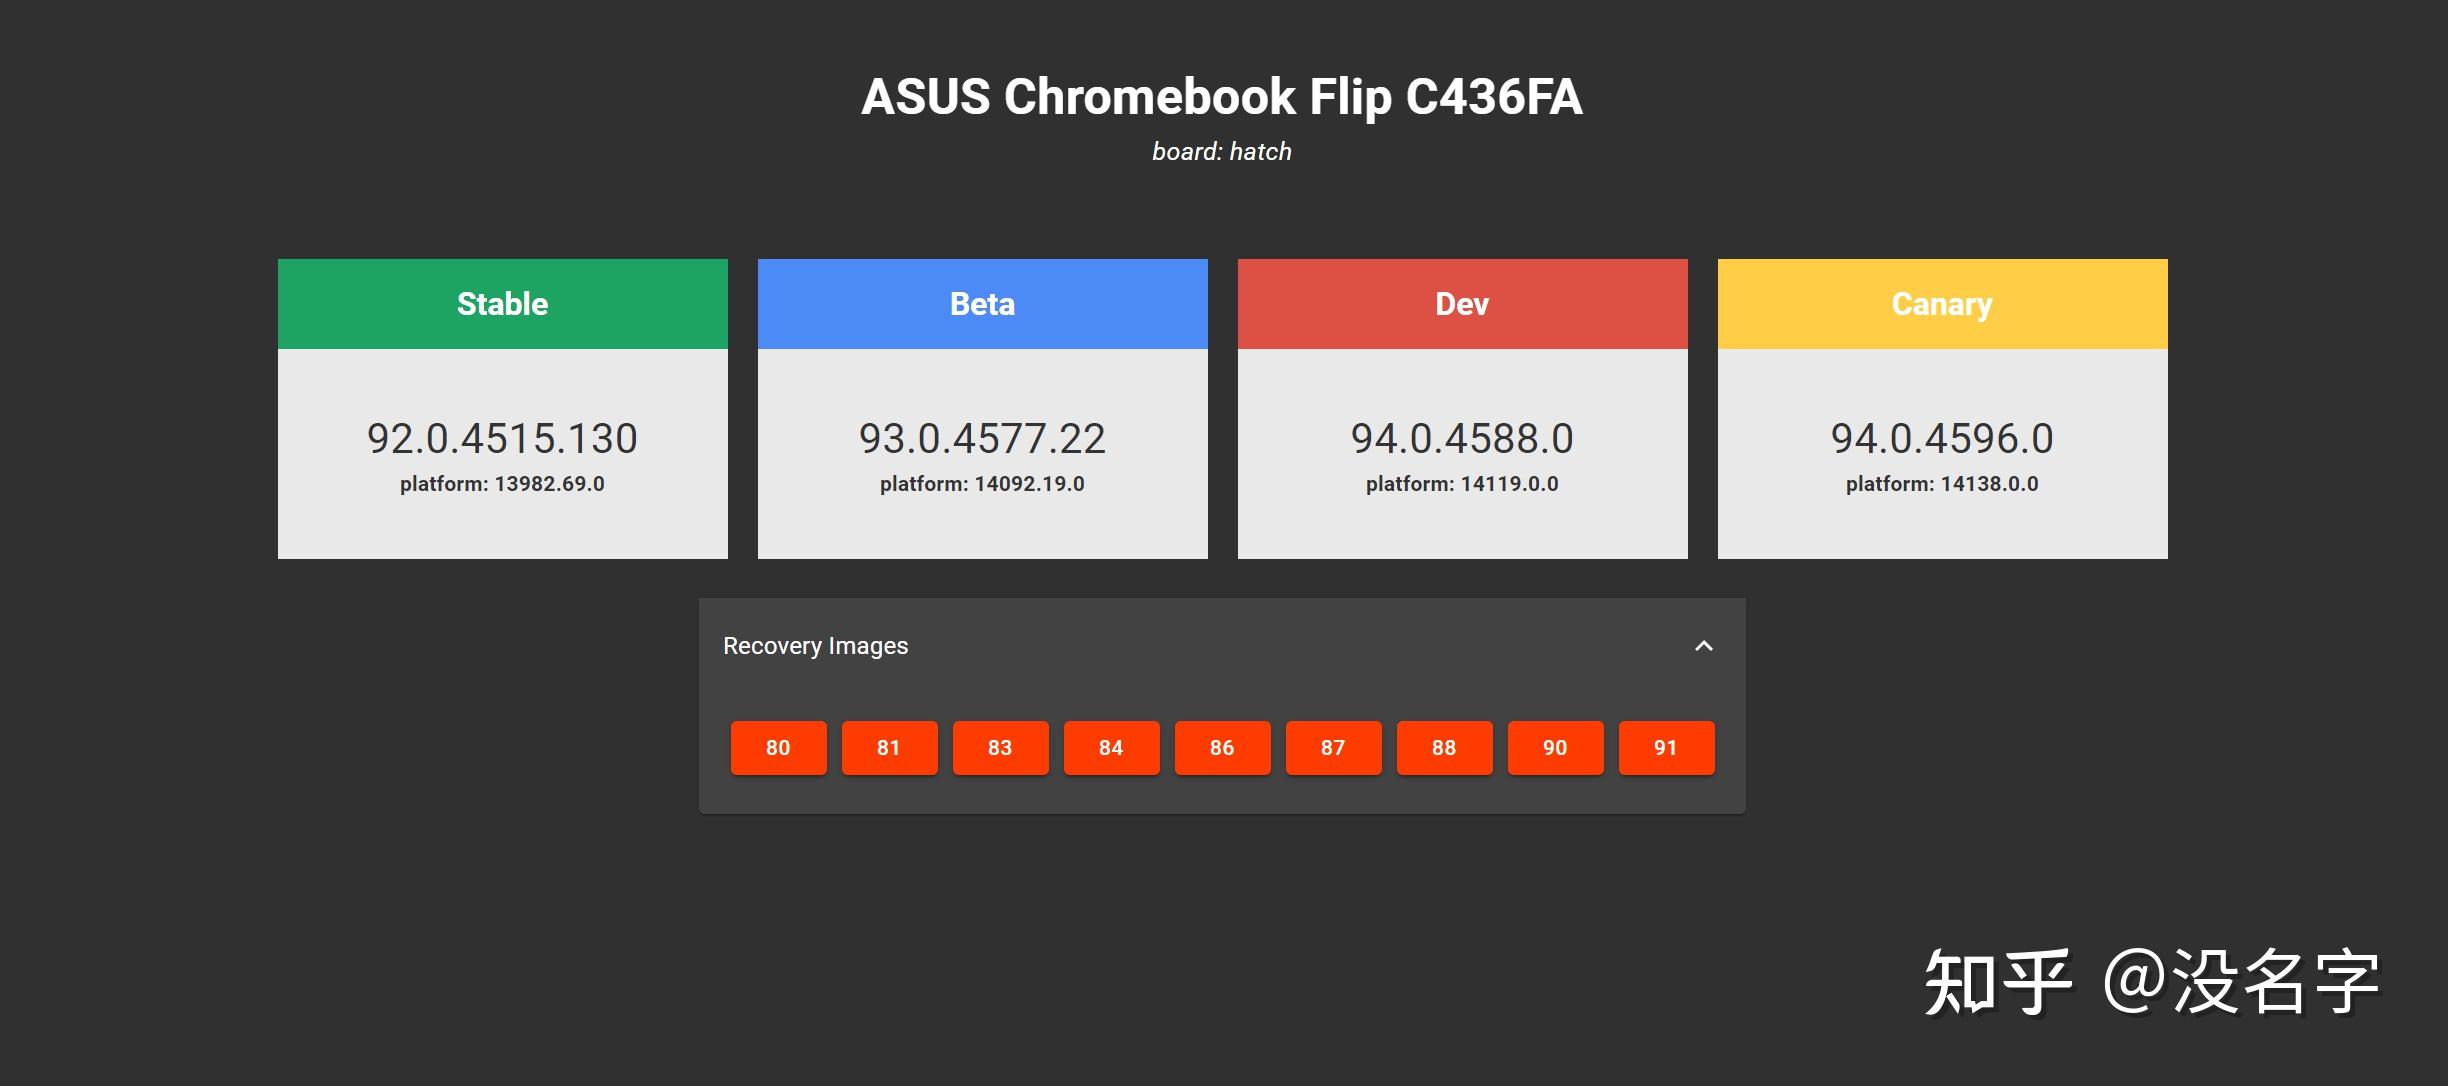
Task: Click recovery image 90
Action: [x=1555, y=747]
